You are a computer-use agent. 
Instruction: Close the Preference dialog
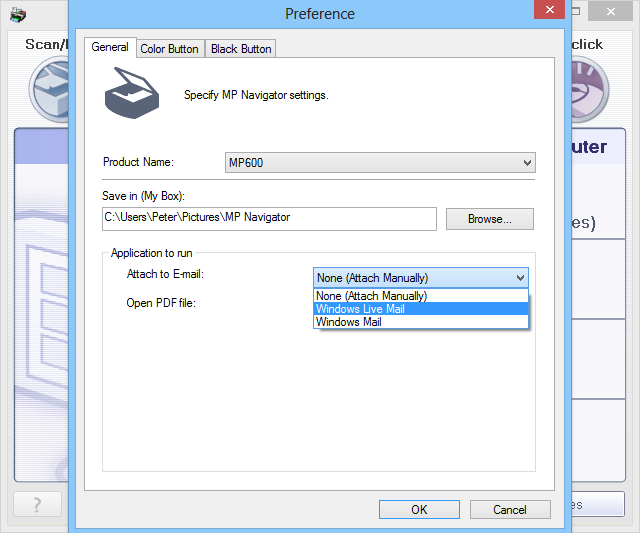549,9
